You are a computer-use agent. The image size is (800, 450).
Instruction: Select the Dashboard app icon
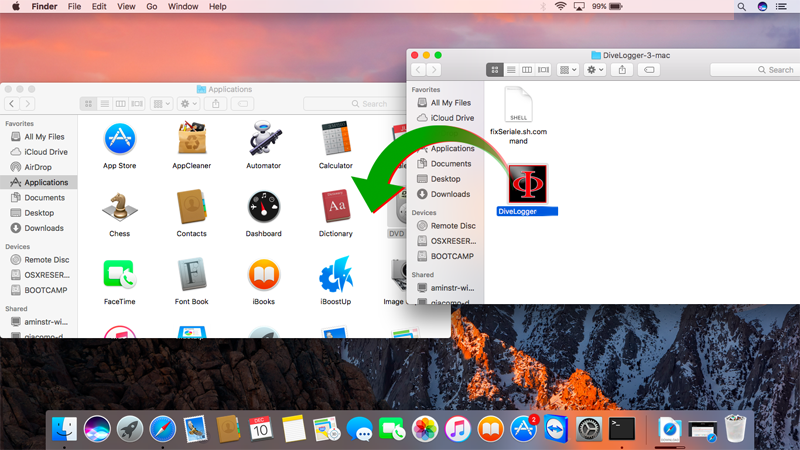pos(263,207)
